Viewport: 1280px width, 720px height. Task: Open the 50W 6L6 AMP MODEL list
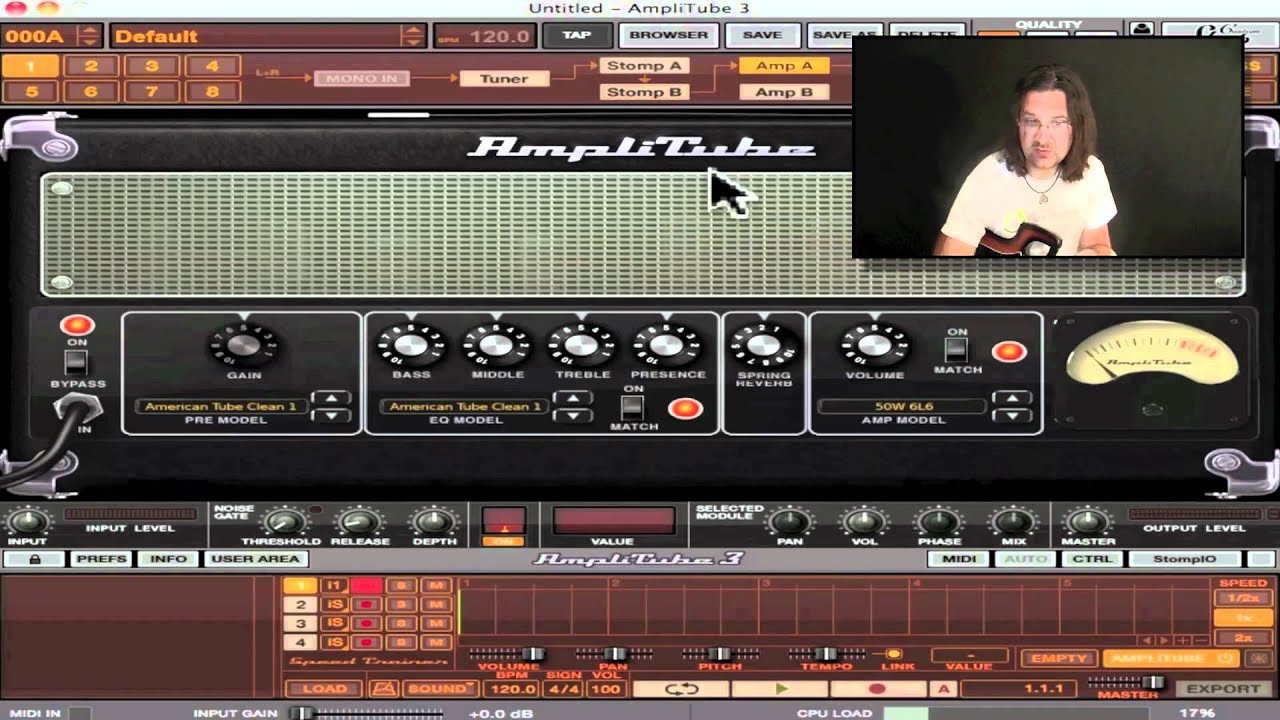[902, 406]
